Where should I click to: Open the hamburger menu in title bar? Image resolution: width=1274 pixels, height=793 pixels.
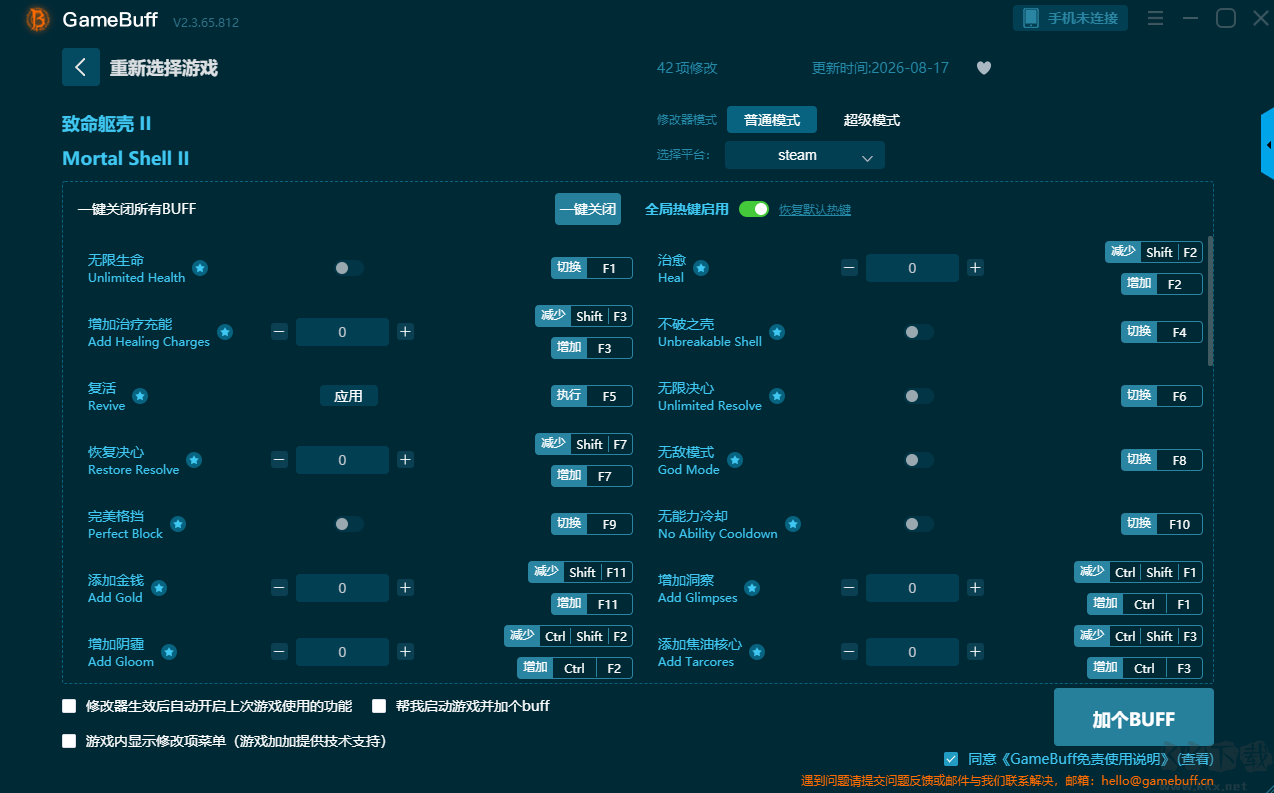tap(1155, 19)
